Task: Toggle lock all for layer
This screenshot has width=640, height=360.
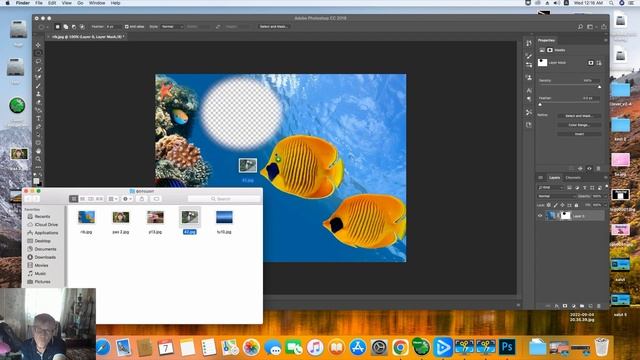Action: (x=576, y=205)
